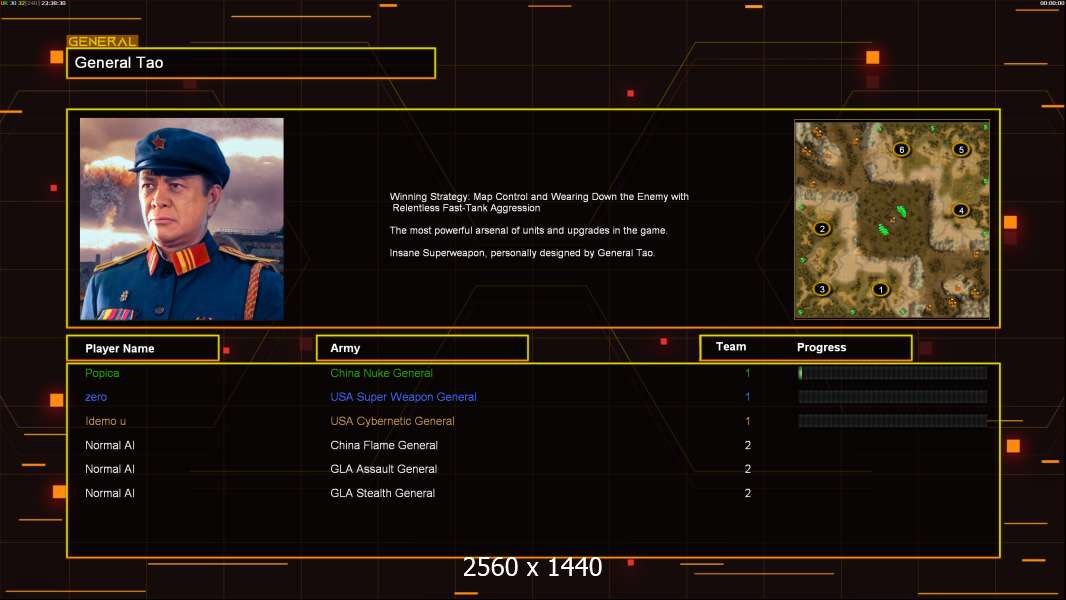The width and height of the screenshot is (1066, 600).
Task: Click General Tao's portrait image
Action: click(182, 219)
